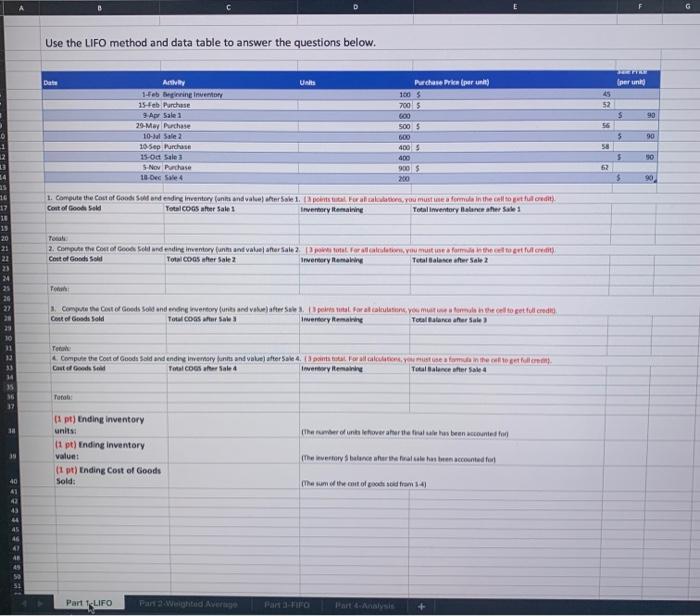This screenshot has height=616, width=700.
Task: Click 'Total COGS after Sale 4' header
Action: click(233, 369)
